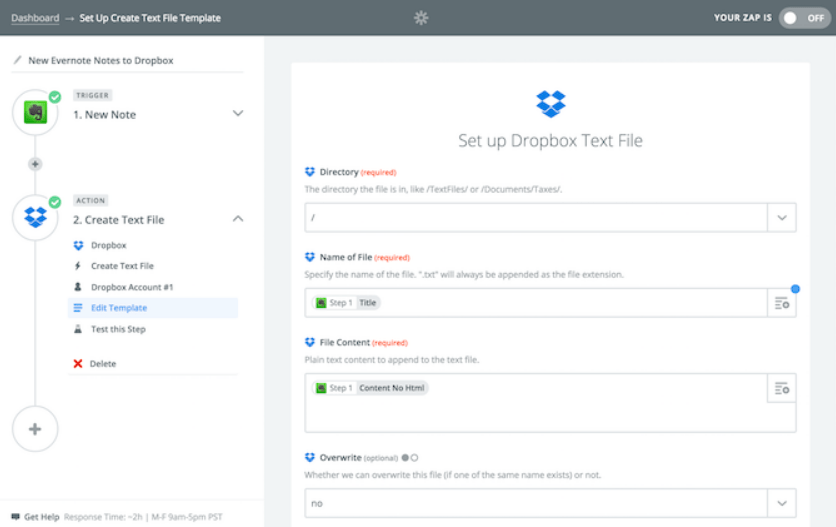836x527 pixels.
Task: Click the Evernote trigger step icon
Action: pyautogui.click(x=35, y=113)
